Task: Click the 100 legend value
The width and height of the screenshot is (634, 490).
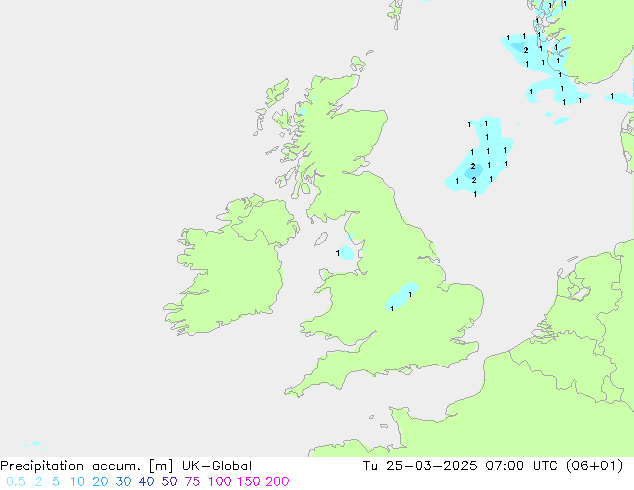Action: (x=220, y=482)
